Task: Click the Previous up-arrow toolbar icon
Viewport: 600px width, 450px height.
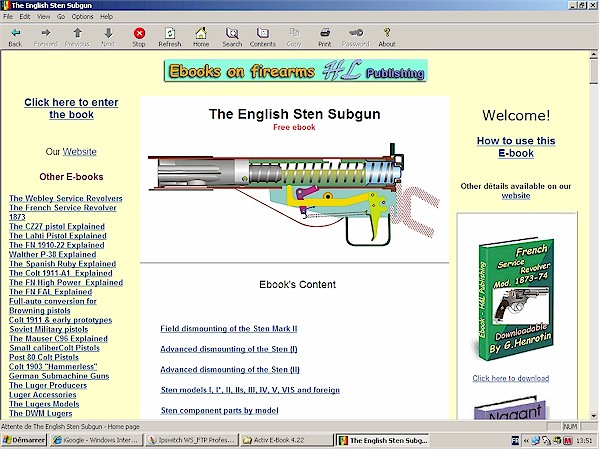Action: pyautogui.click(x=77, y=33)
